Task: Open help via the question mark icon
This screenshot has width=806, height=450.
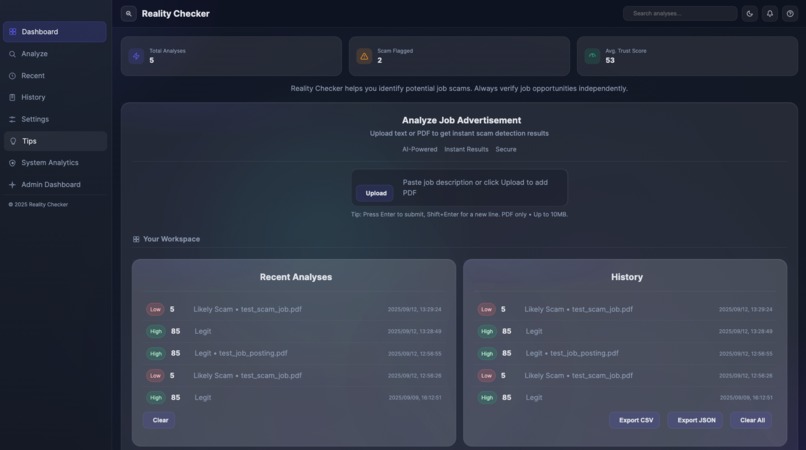Action: coord(790,13)
